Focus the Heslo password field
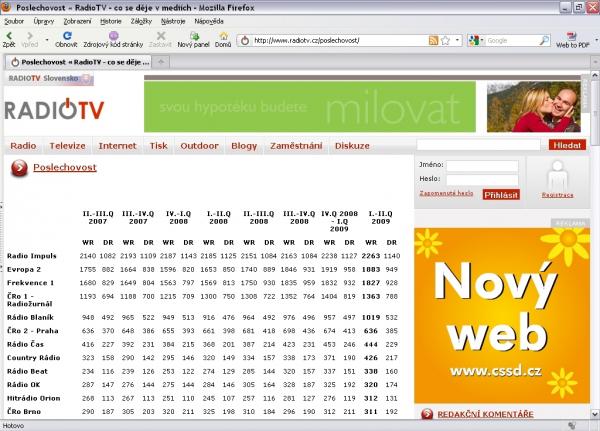This screenshot has height=431, width=600. point(482,180)
